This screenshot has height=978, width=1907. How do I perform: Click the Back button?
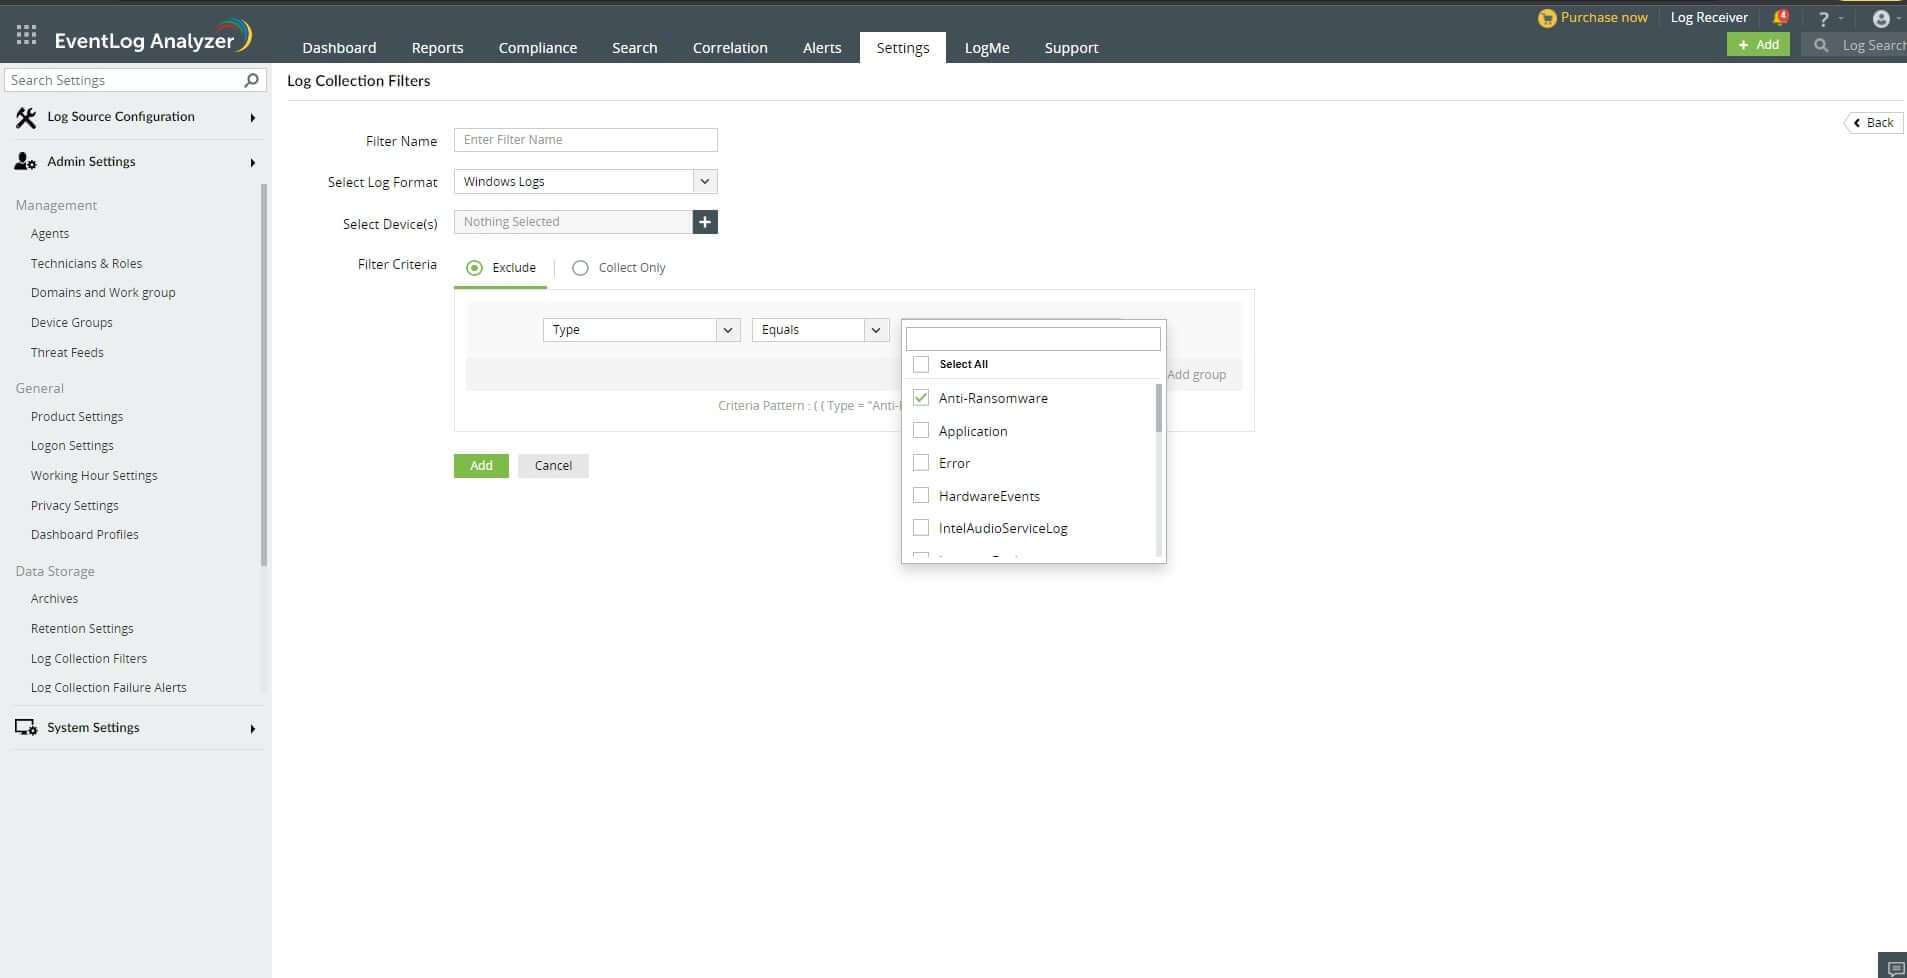pyautogui.click(x=1872, y=122)
